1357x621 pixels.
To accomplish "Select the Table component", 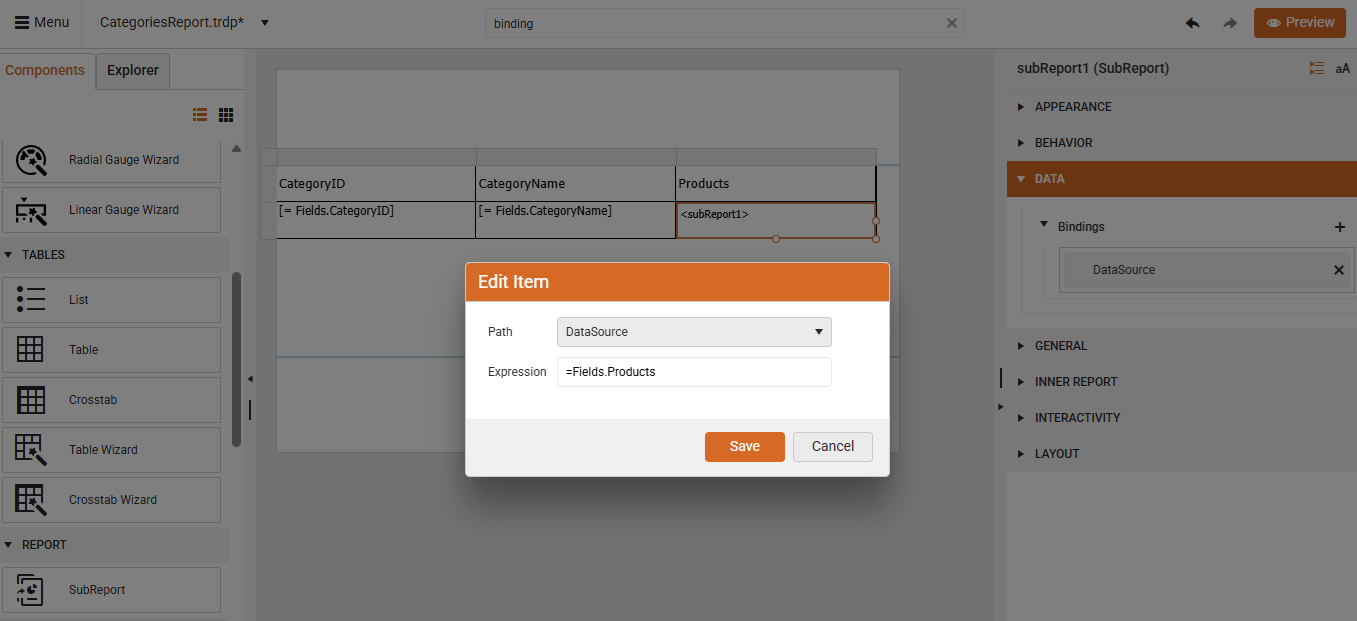I will [111, 349].
